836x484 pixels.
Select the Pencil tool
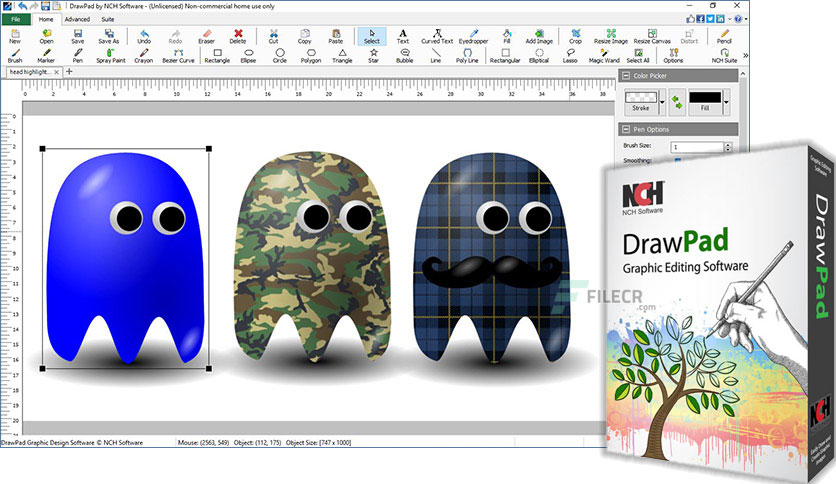tap(724, 36)
